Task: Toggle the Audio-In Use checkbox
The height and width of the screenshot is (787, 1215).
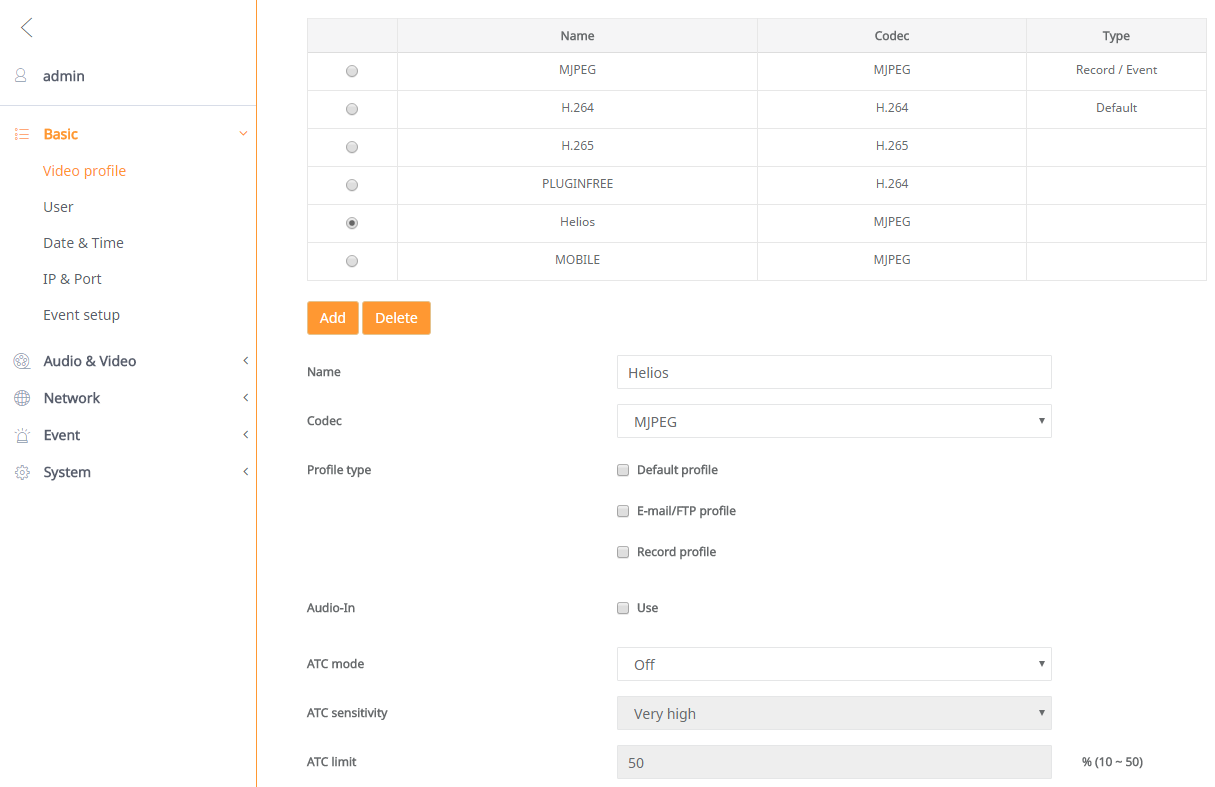Action: [x=623, y=608]
